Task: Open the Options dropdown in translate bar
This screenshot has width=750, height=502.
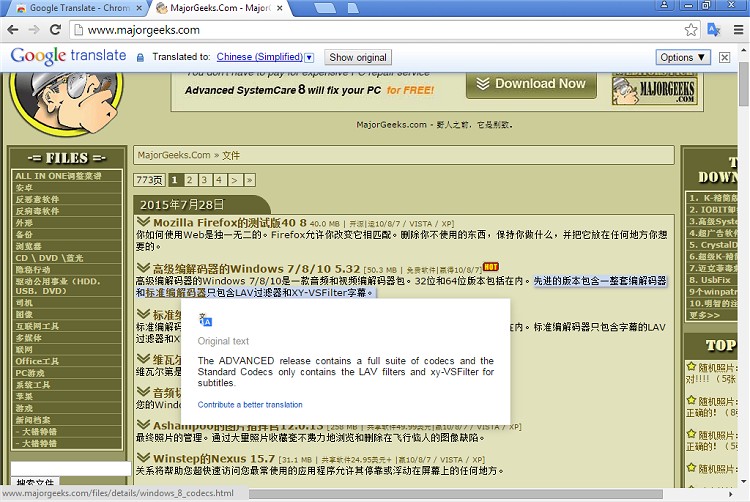Action: [683, 57]
